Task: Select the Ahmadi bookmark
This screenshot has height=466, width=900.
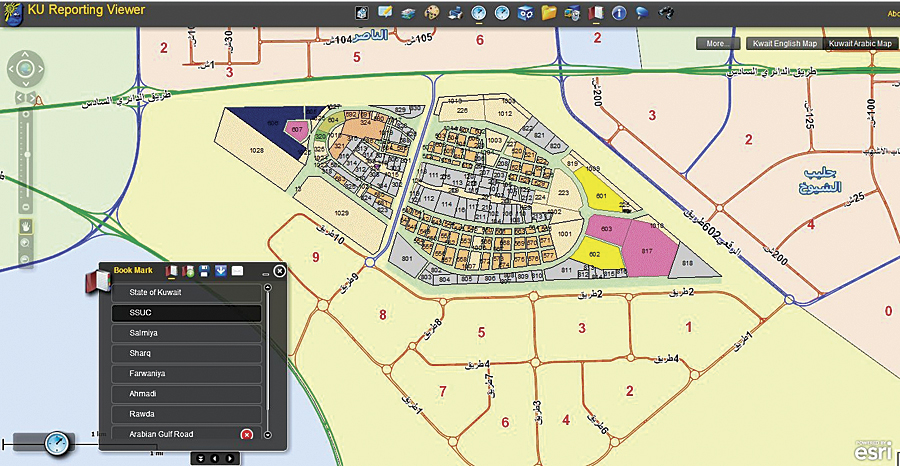Action: click(187, 394)
